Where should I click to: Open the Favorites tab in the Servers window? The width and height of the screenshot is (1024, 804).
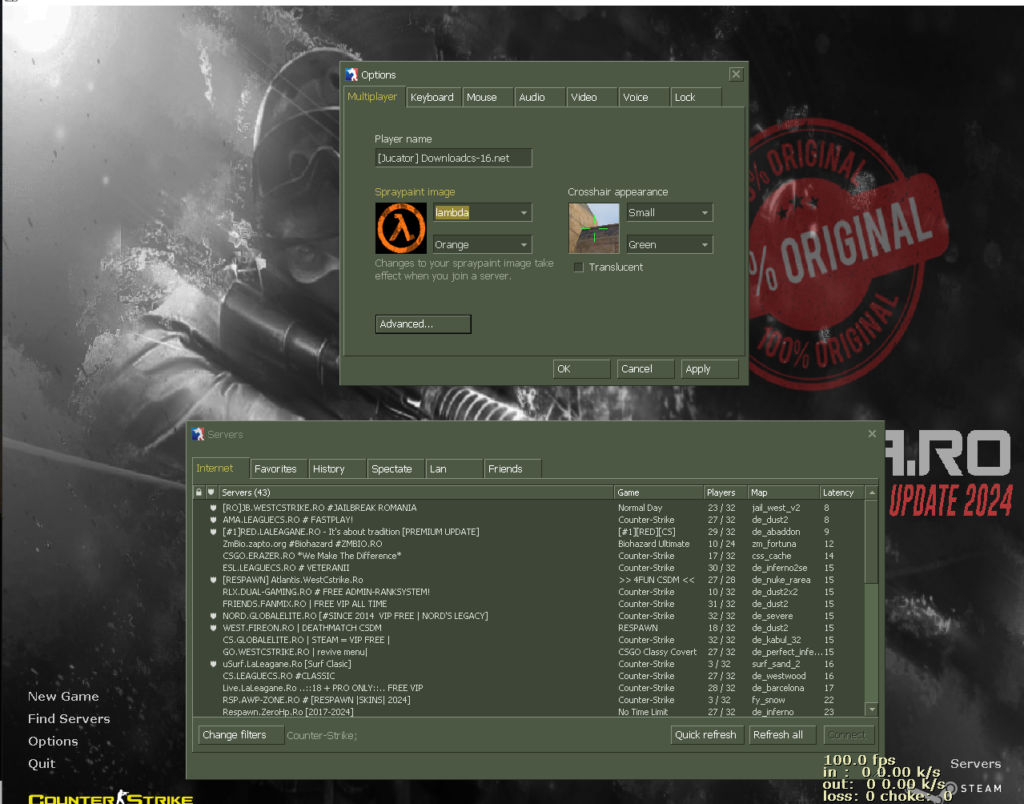tap(278, 468)
